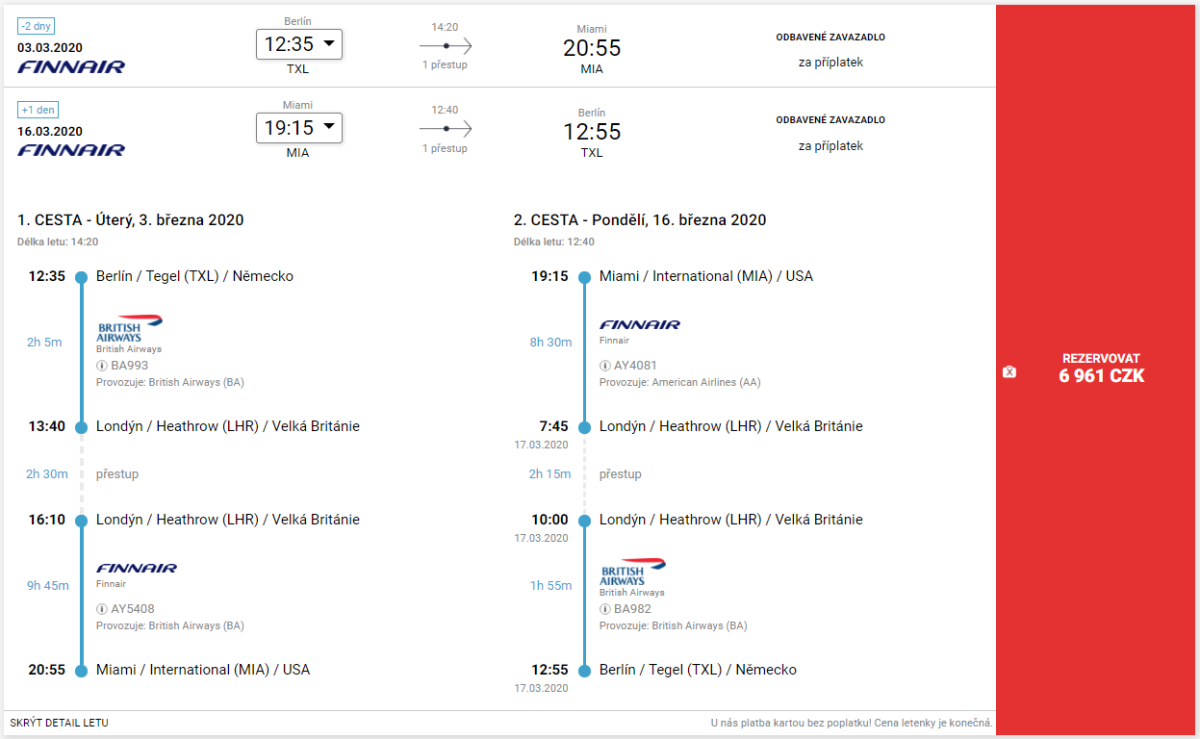Click British Airways logo on Berlin–London leg
This screenshot has width=1200, height=739.
pyautogui.click(x=129, y=328)
